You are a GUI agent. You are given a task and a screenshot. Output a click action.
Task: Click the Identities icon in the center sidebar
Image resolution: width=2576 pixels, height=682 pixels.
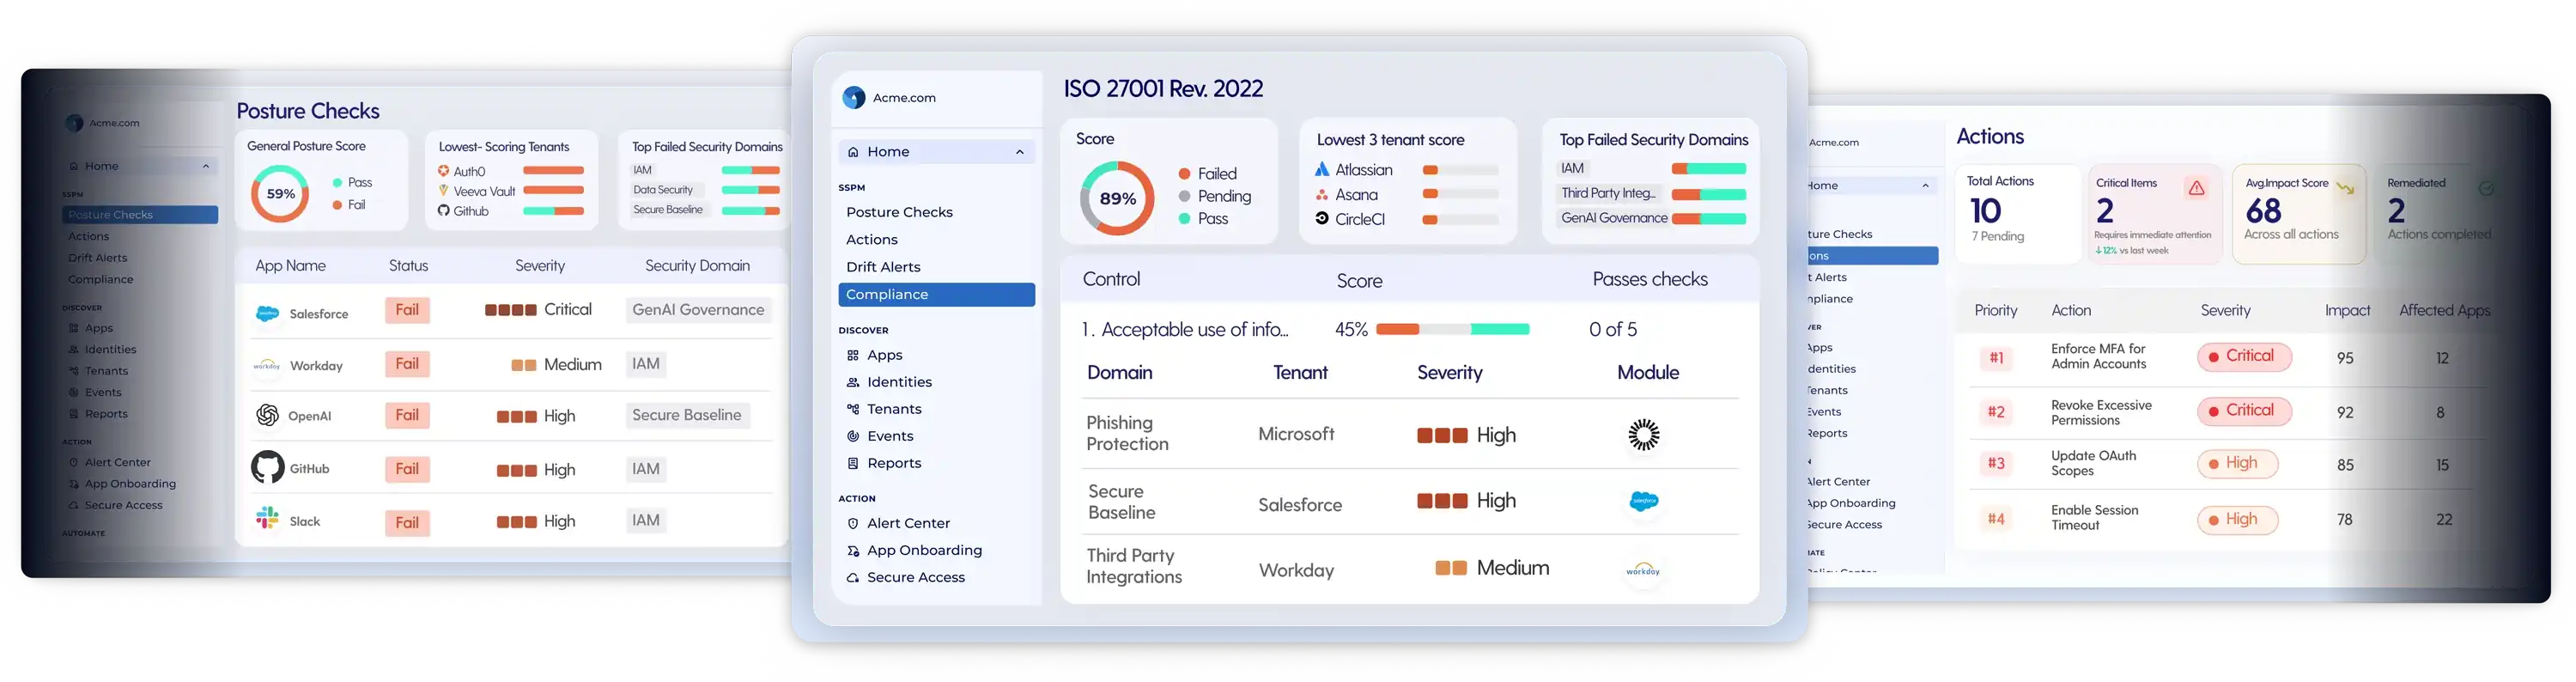(853, 382)
